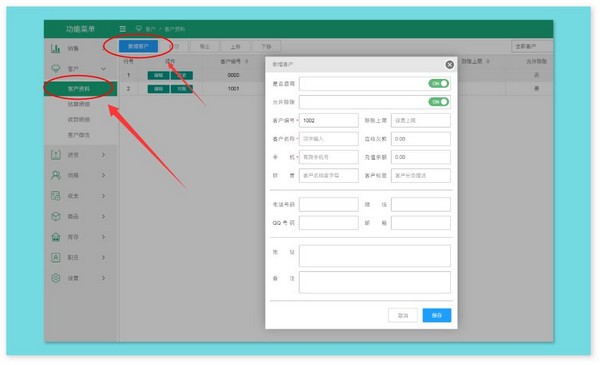
Task: Click the two-person supplier icon in sidebar
Action: click(x=56, y=175)
